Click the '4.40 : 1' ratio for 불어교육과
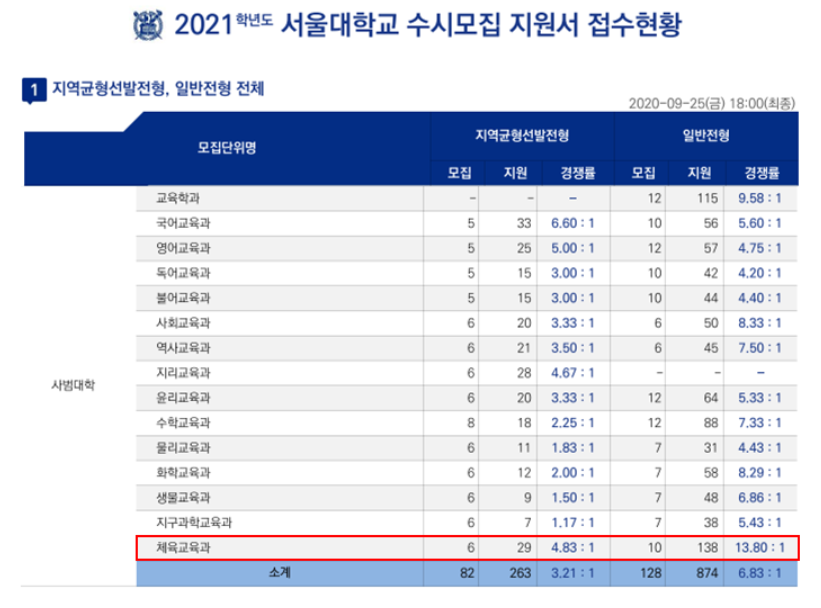The image size is (821, 608). 760,298
